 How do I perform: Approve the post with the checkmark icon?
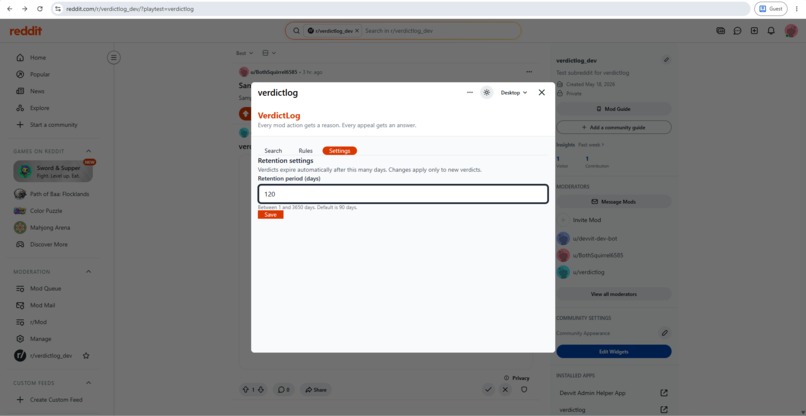click(488, 390)
